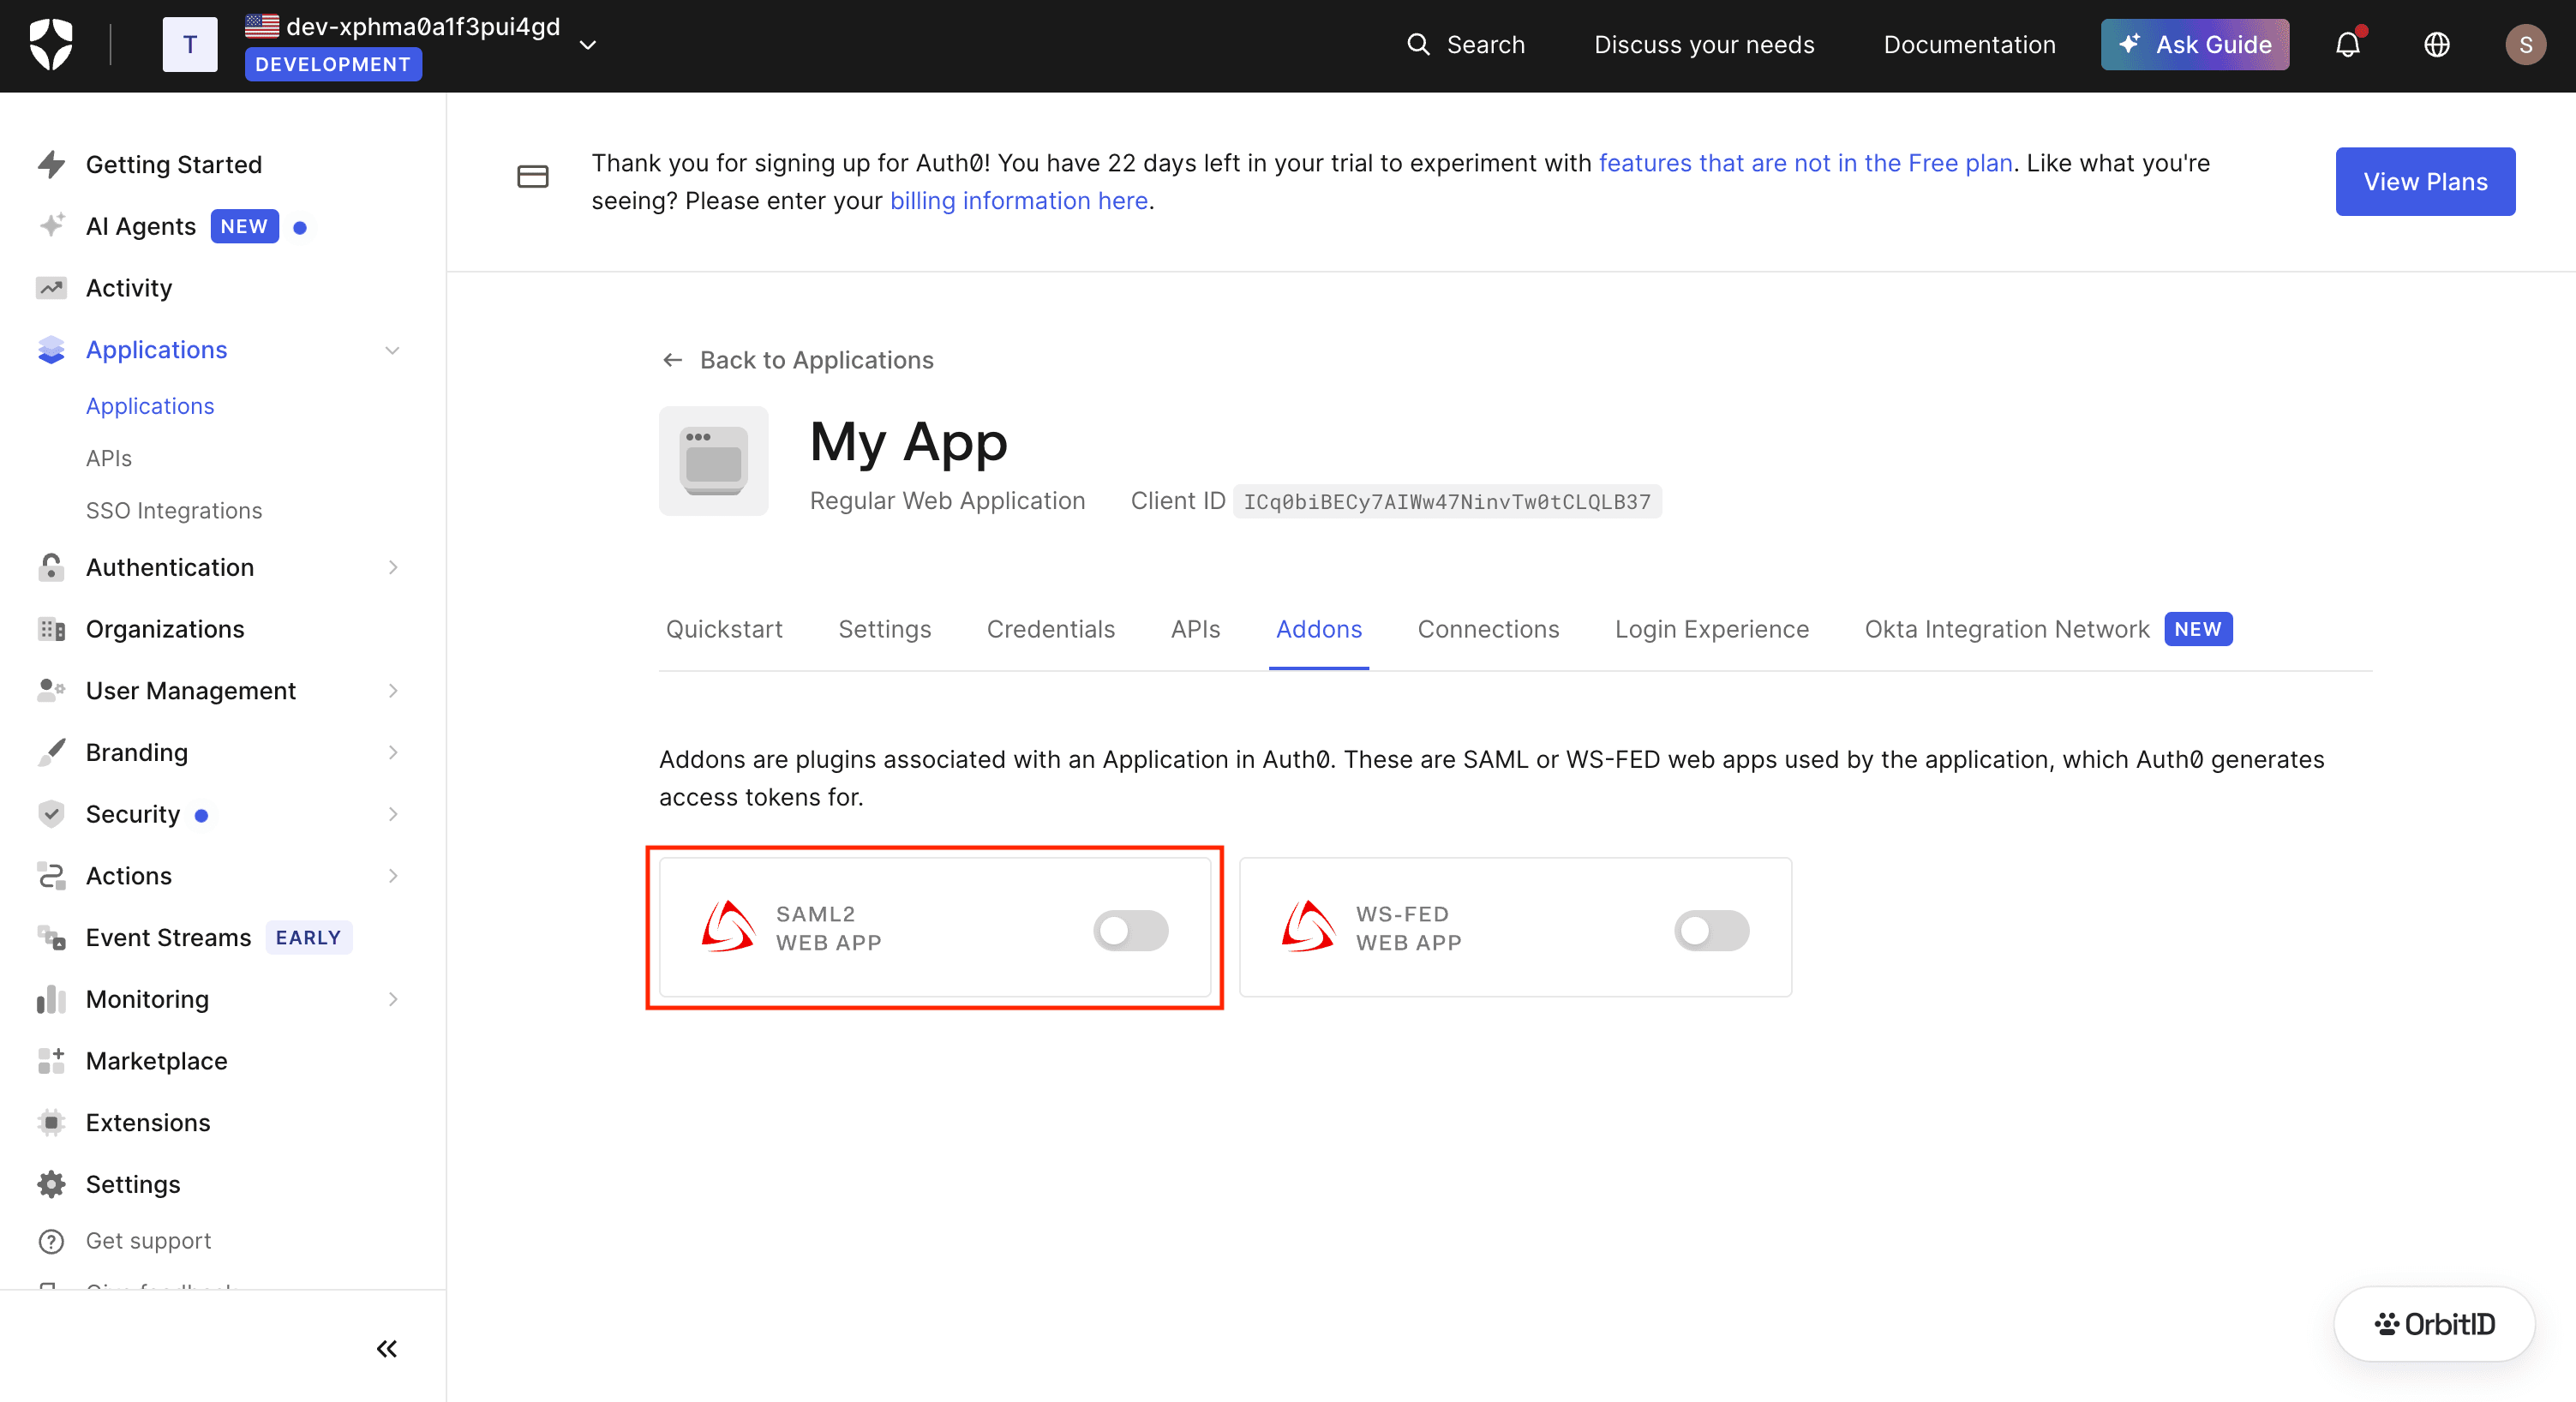2576x1402 pixels.
Task: Enable the WS-FED Web App toggle
Action: (1712, 931)
